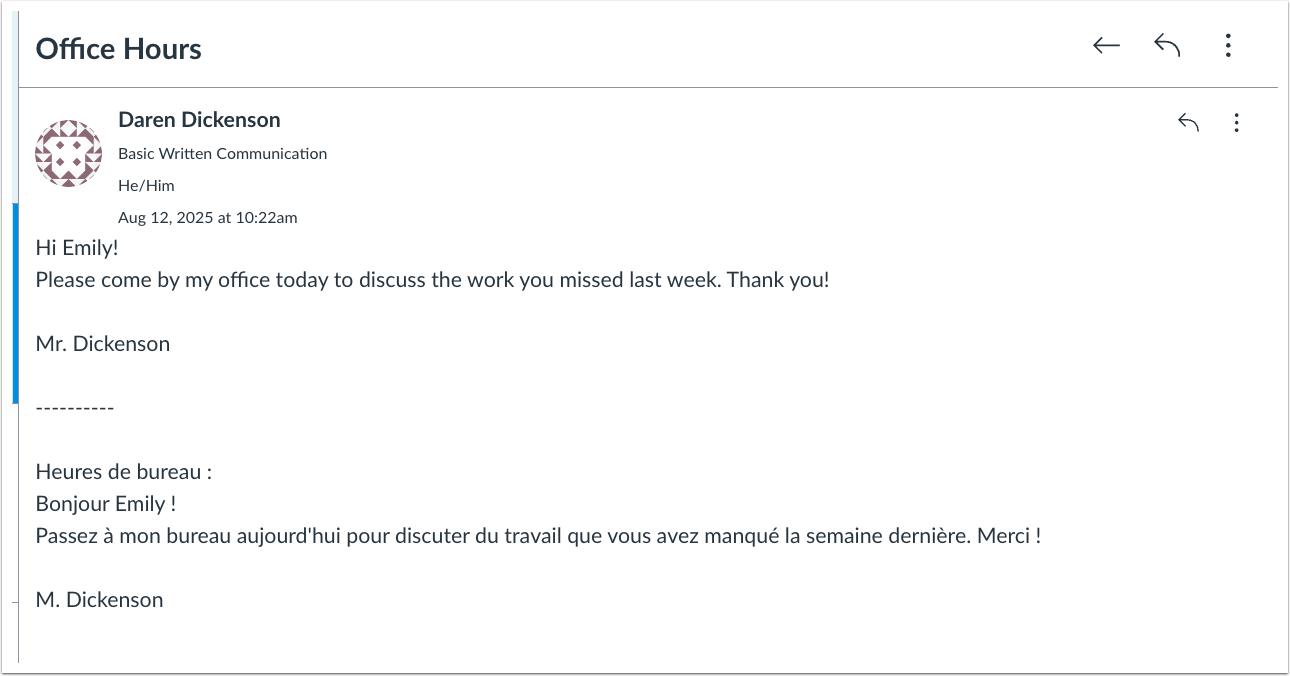Click the Heures de bureau translation line
The image size is (1290, 676).
(122, 471)
